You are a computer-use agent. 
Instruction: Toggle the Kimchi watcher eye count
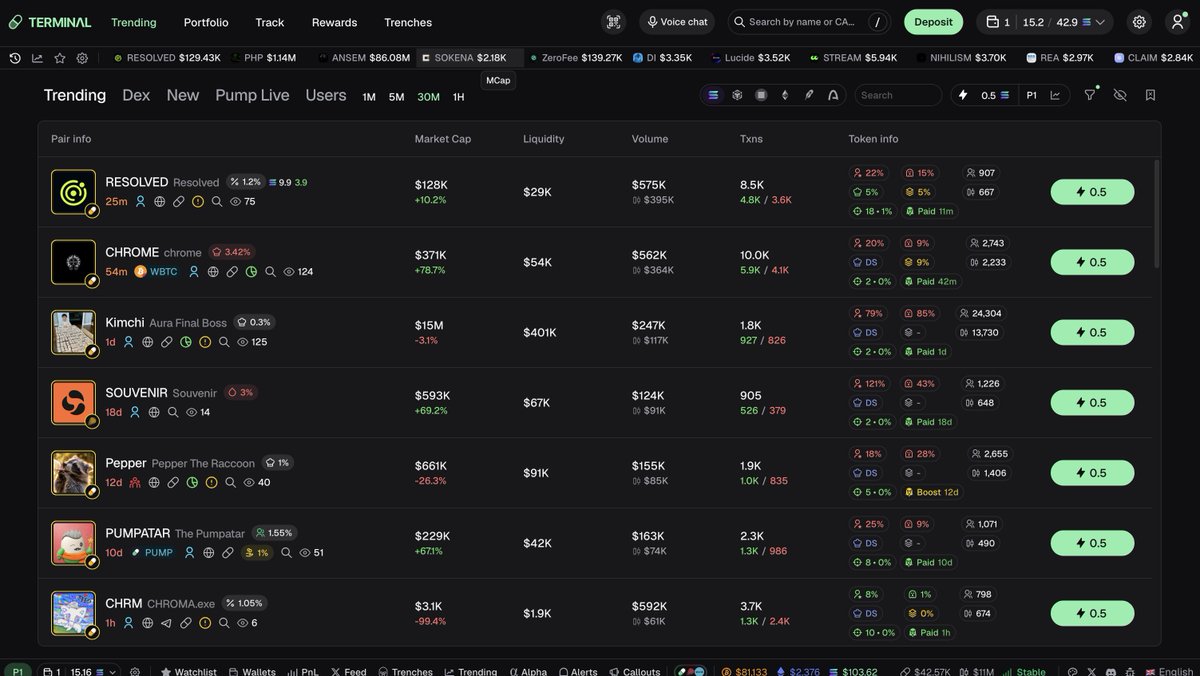point(252,342)
